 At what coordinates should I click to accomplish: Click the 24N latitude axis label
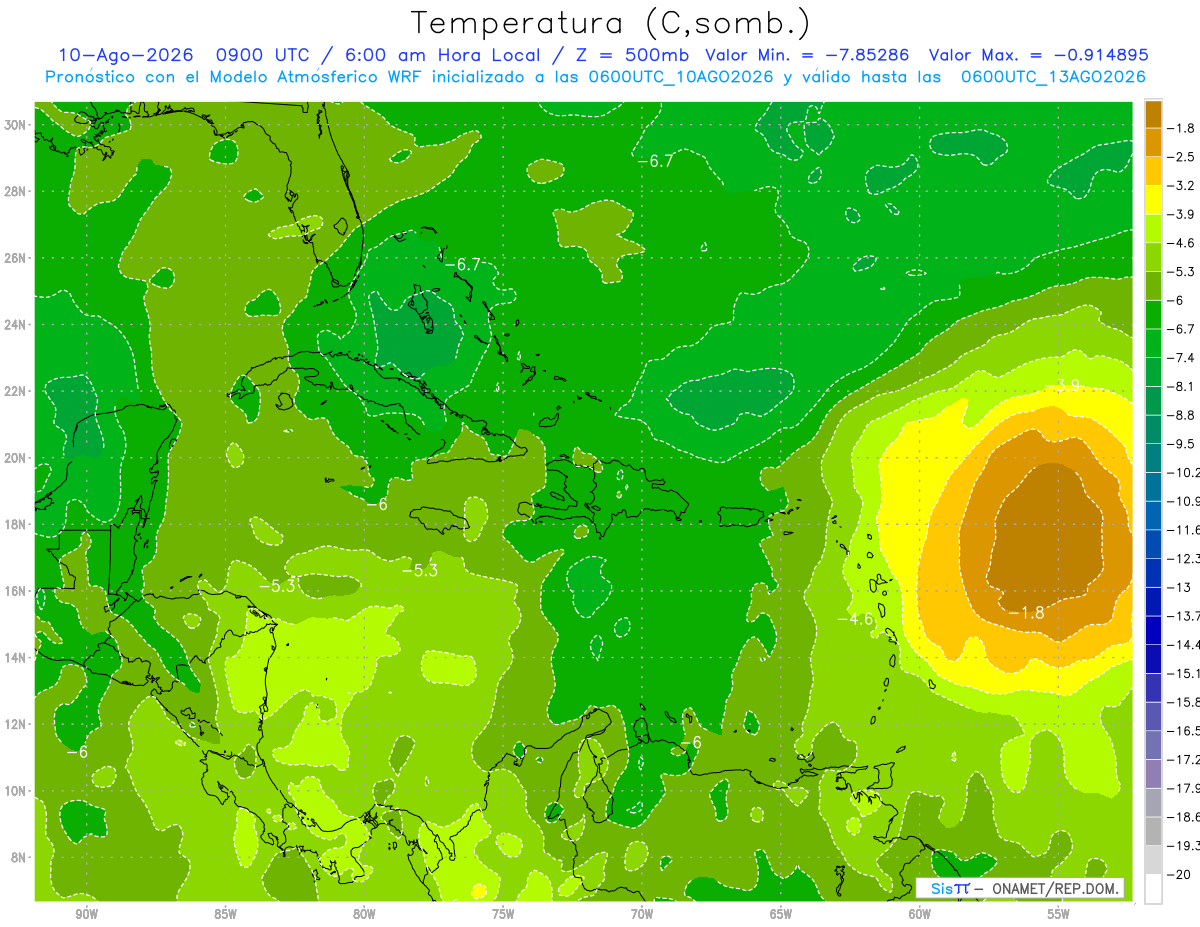point(16,325)
